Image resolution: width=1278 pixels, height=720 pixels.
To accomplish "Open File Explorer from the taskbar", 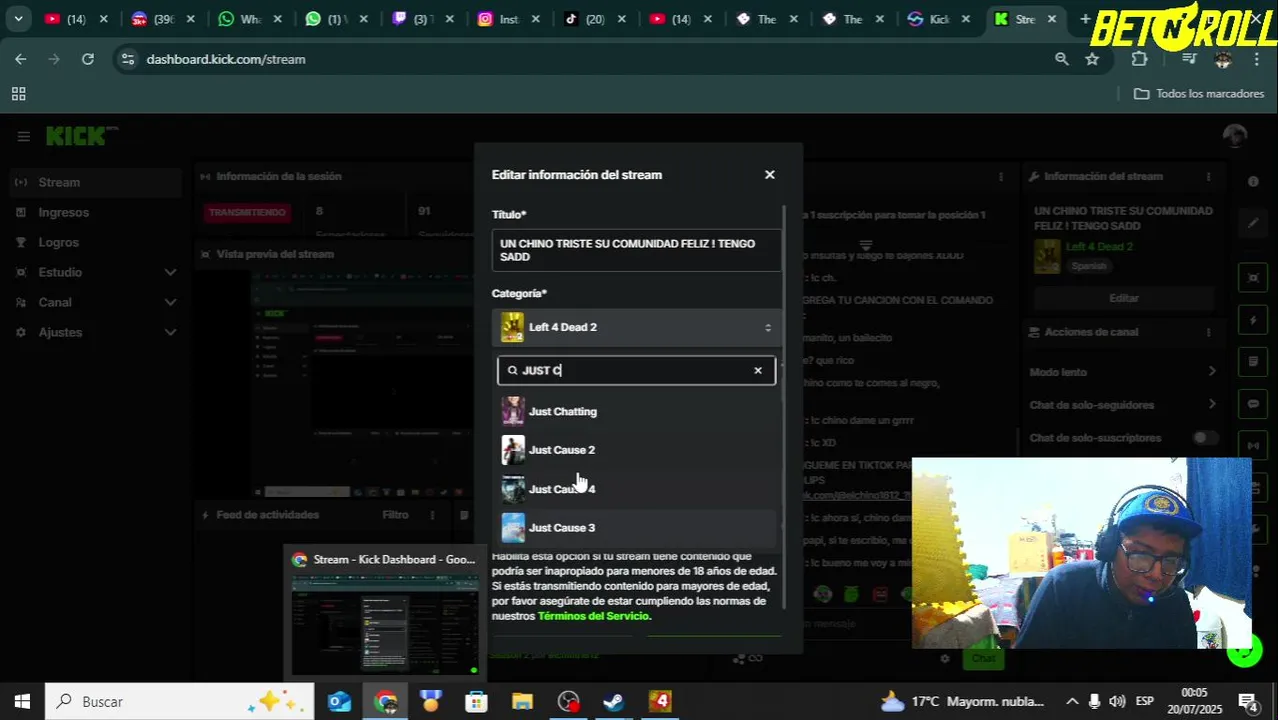I will pos(522,702).
